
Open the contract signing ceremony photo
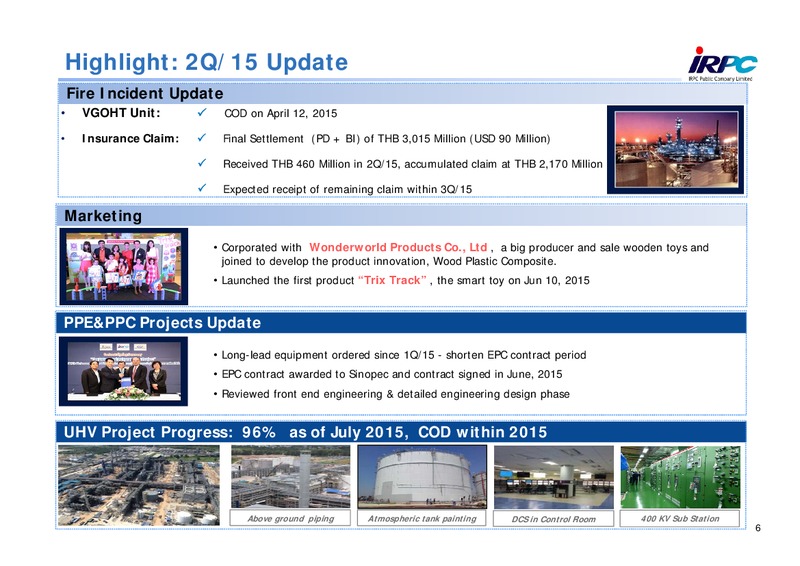point(123,371)
